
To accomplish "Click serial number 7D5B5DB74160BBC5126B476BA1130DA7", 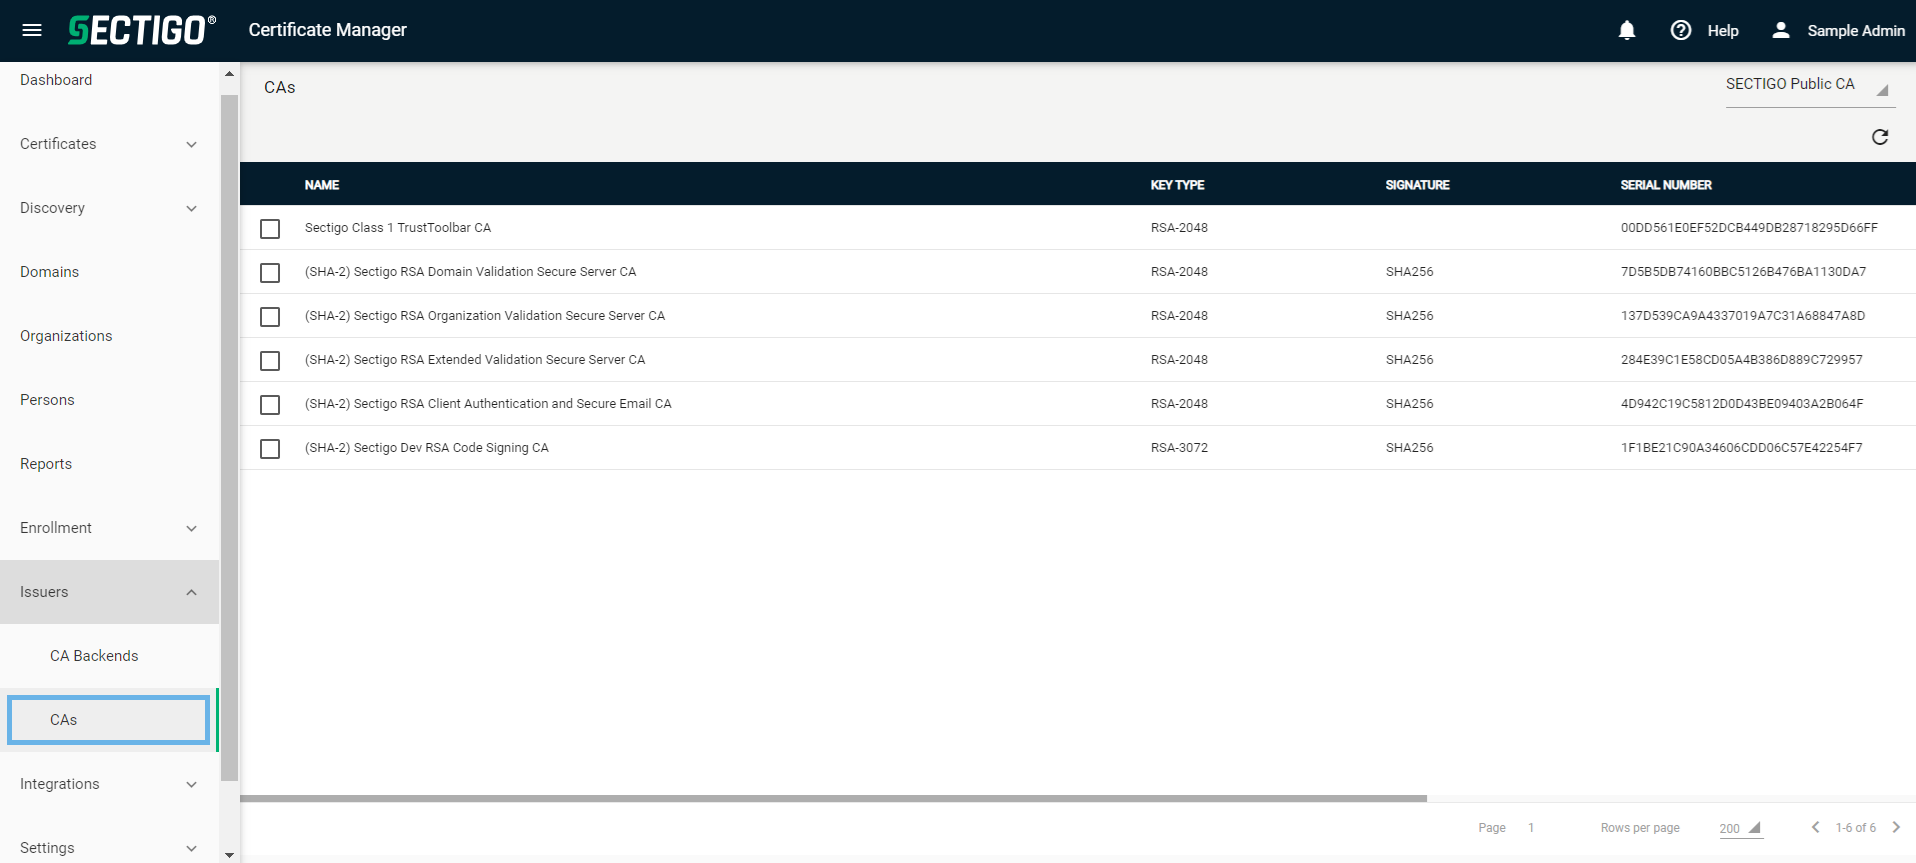I will pos(1743,272).
